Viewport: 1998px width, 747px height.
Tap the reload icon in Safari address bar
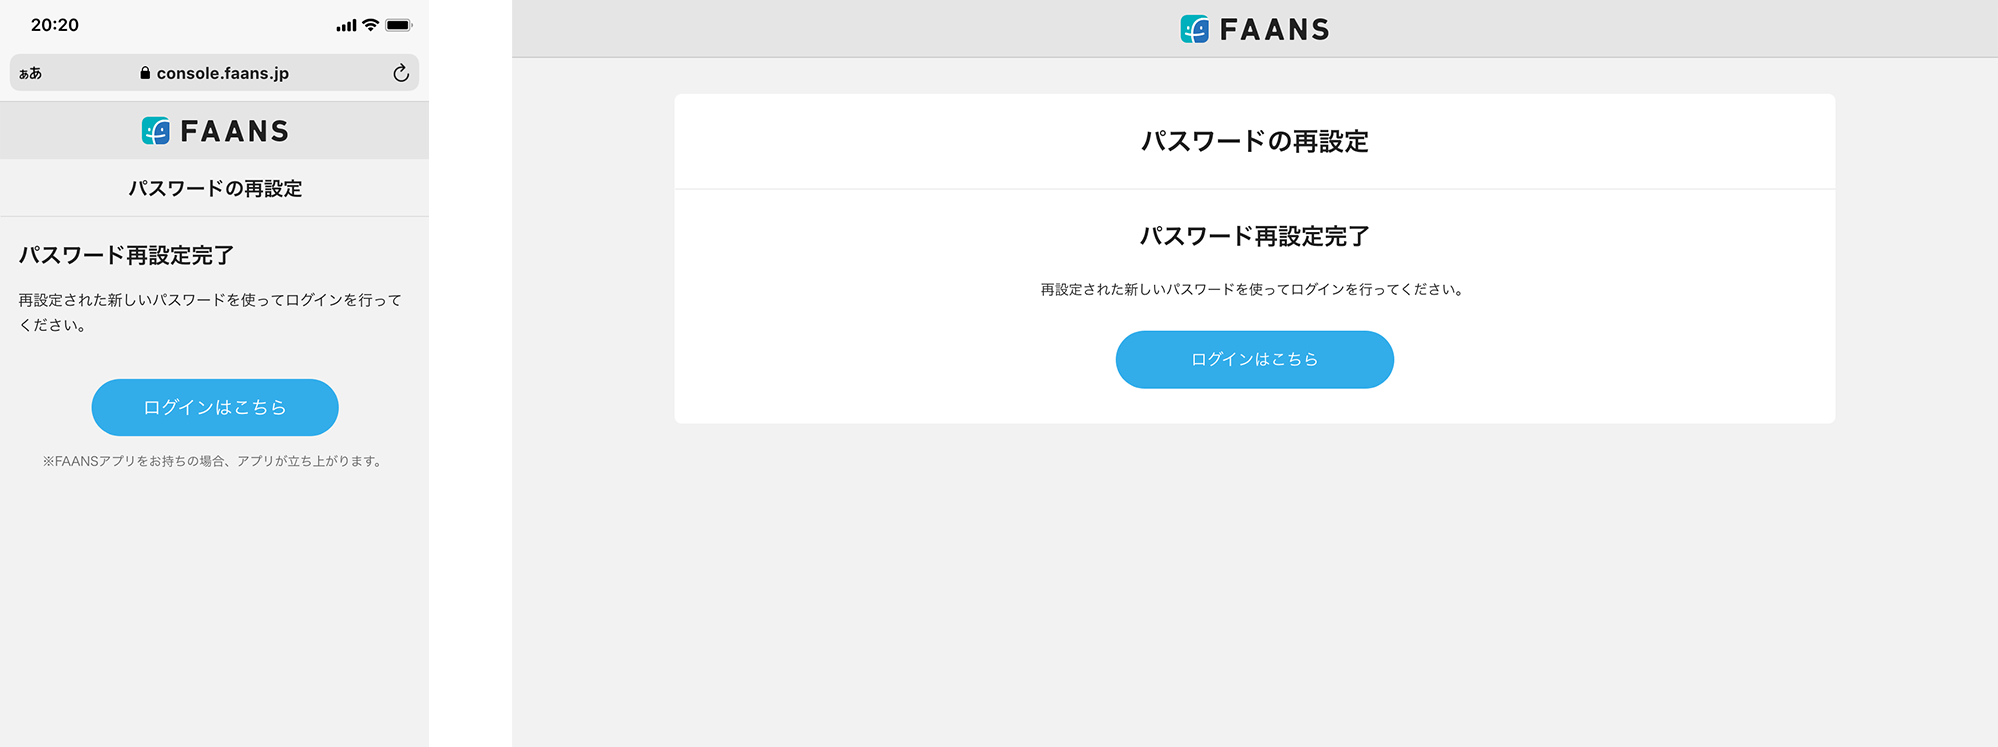(400, 72)
